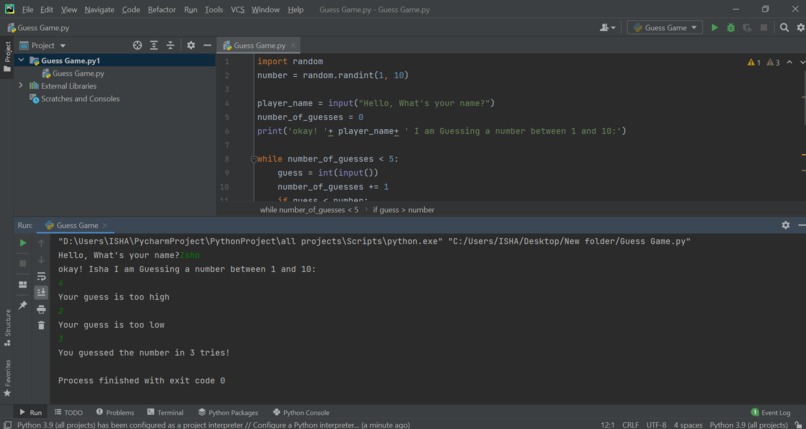Click the down arrow in Run panel
The width and height of the screenshot is (806, 429).
click(x=41, y=259)
